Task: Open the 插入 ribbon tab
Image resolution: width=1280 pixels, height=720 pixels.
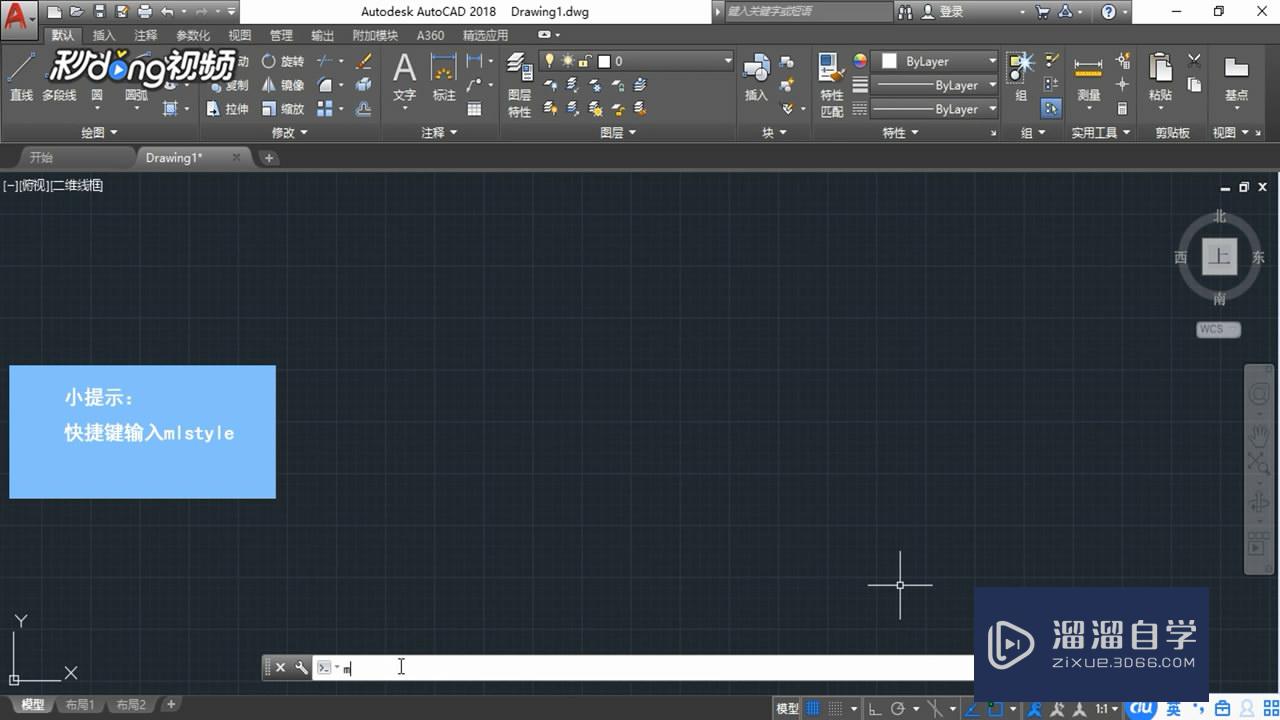Action: (104, 35)
